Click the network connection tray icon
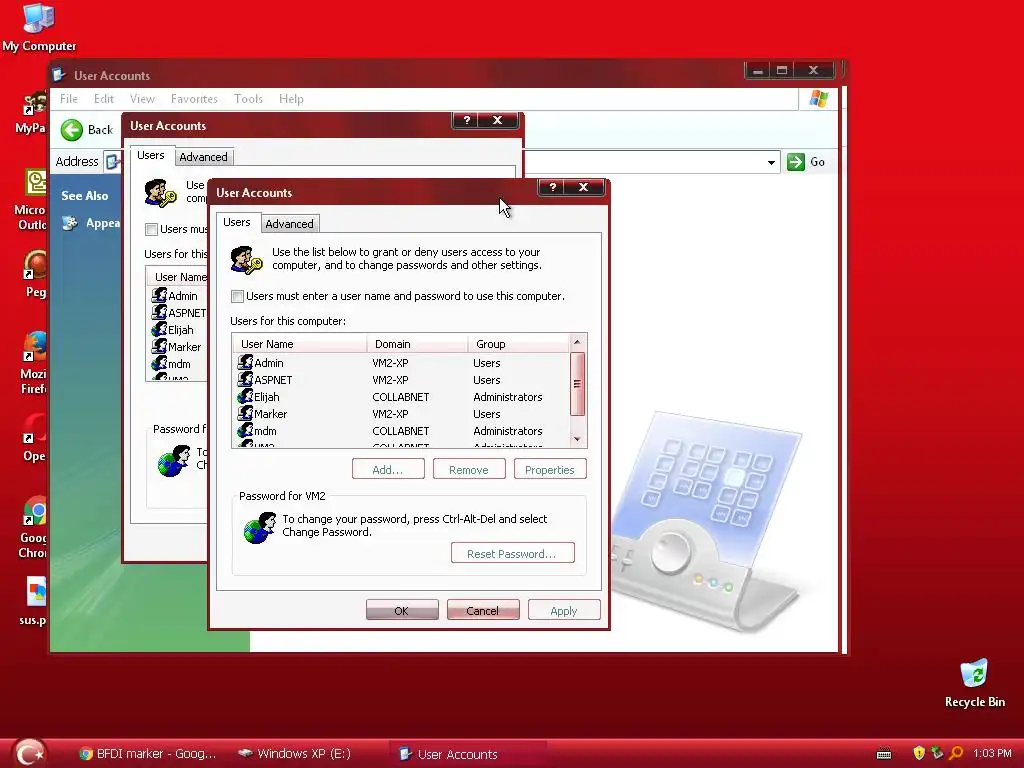Viewport: 1024px width, 768px height. 937,753
